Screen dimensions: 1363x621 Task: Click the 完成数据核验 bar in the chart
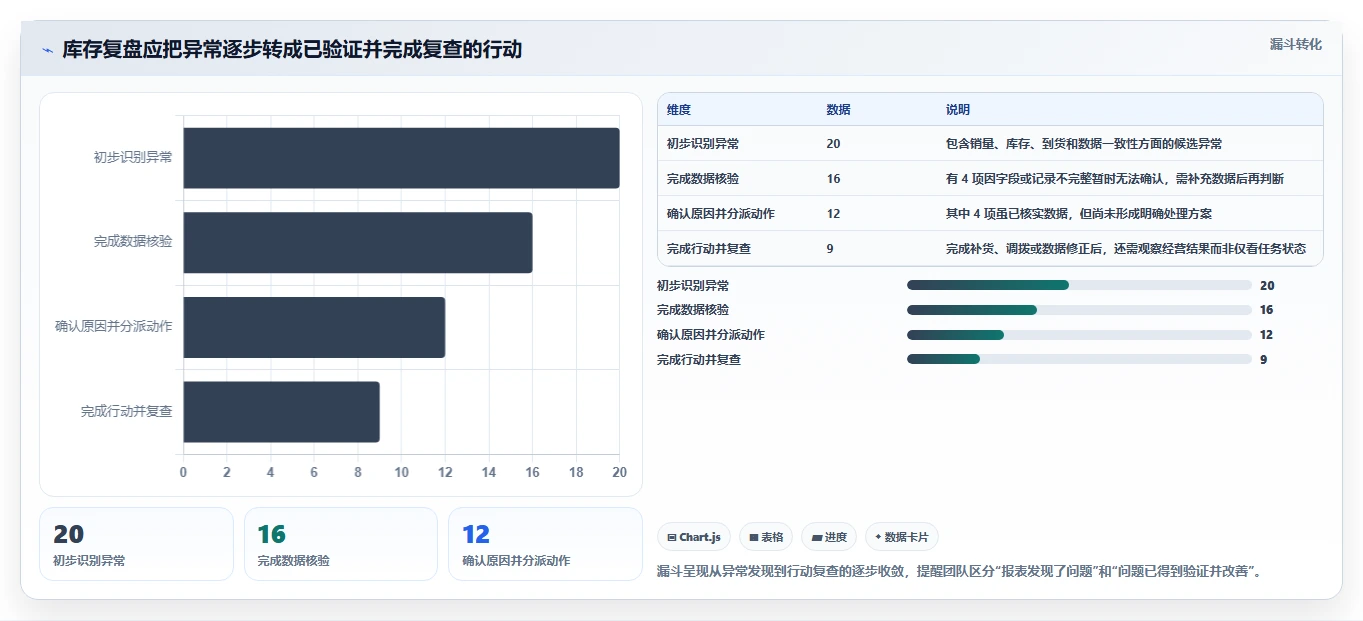pos(357,242)
